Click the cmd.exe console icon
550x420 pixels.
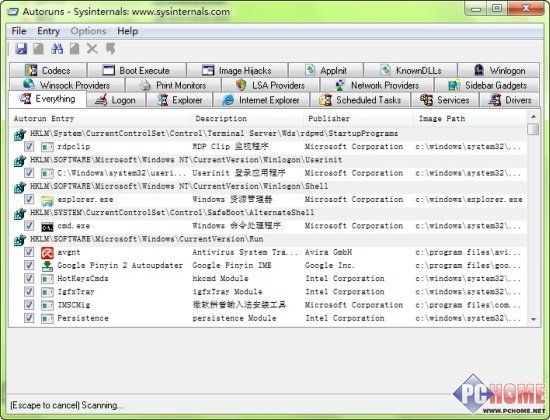tap(47, 227)
